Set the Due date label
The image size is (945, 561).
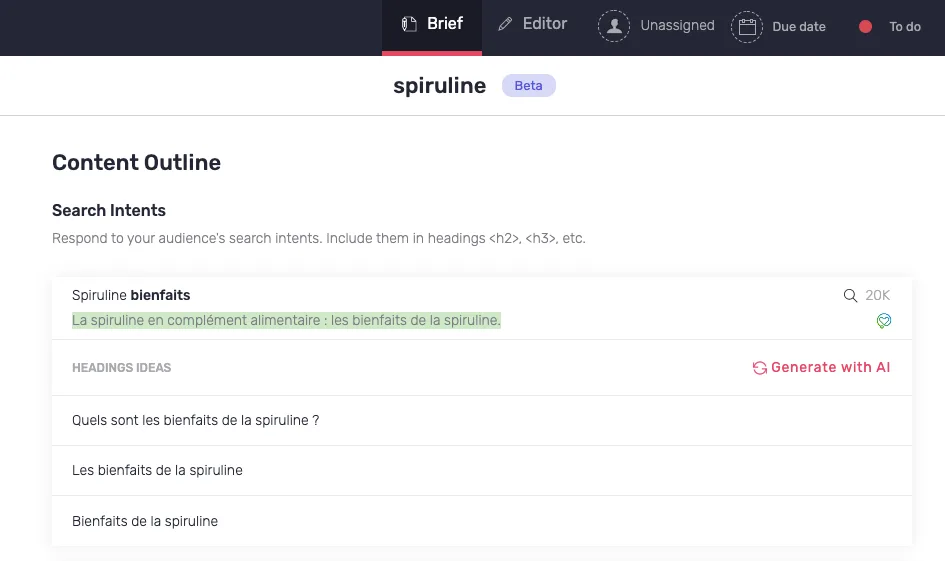[x=799, y=27]
